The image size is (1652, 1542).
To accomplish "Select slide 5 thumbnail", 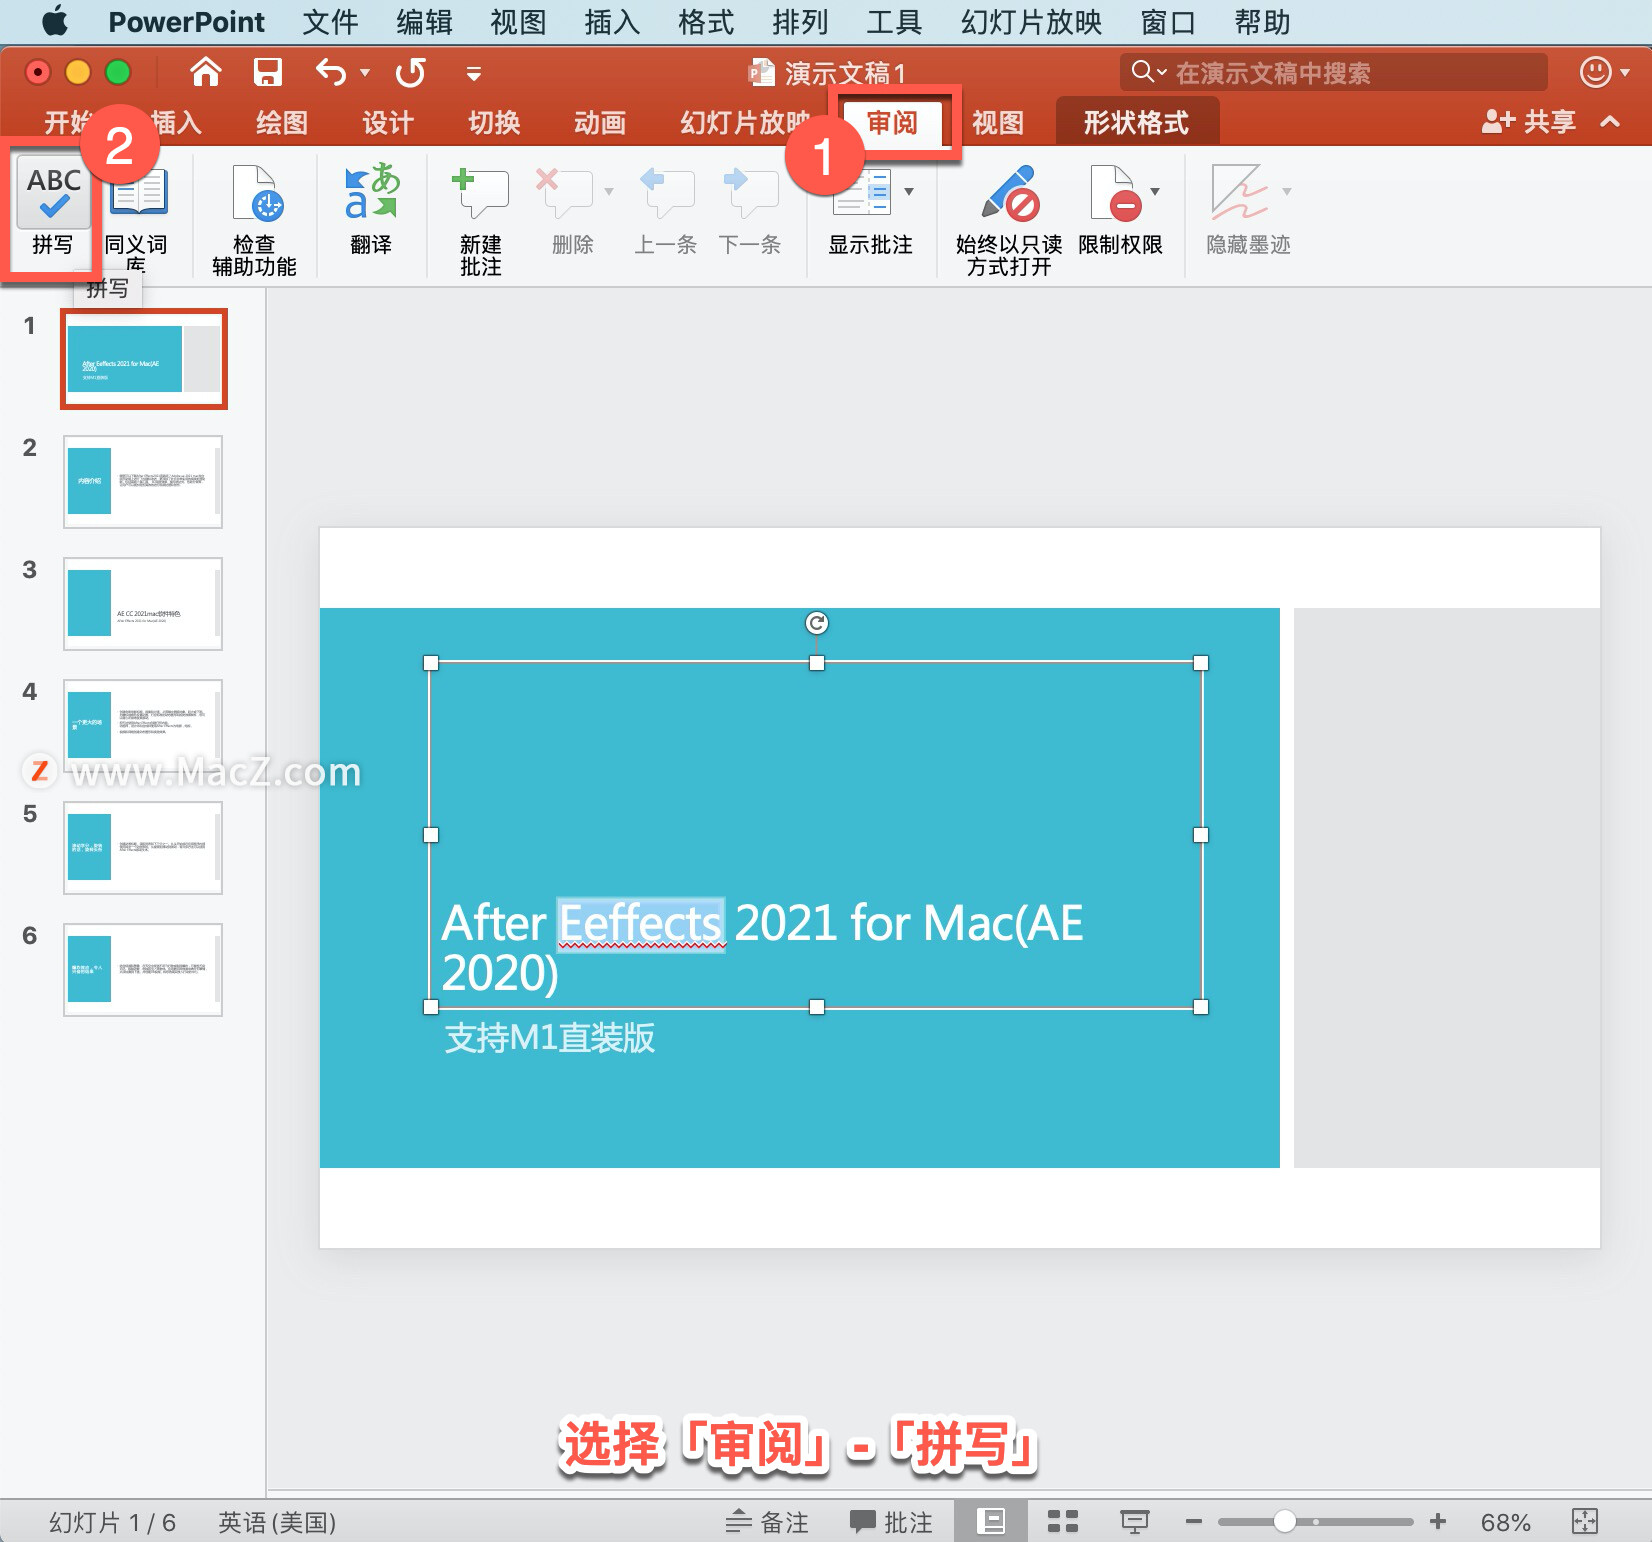I will pyautogui.click(x=143, y=848).
